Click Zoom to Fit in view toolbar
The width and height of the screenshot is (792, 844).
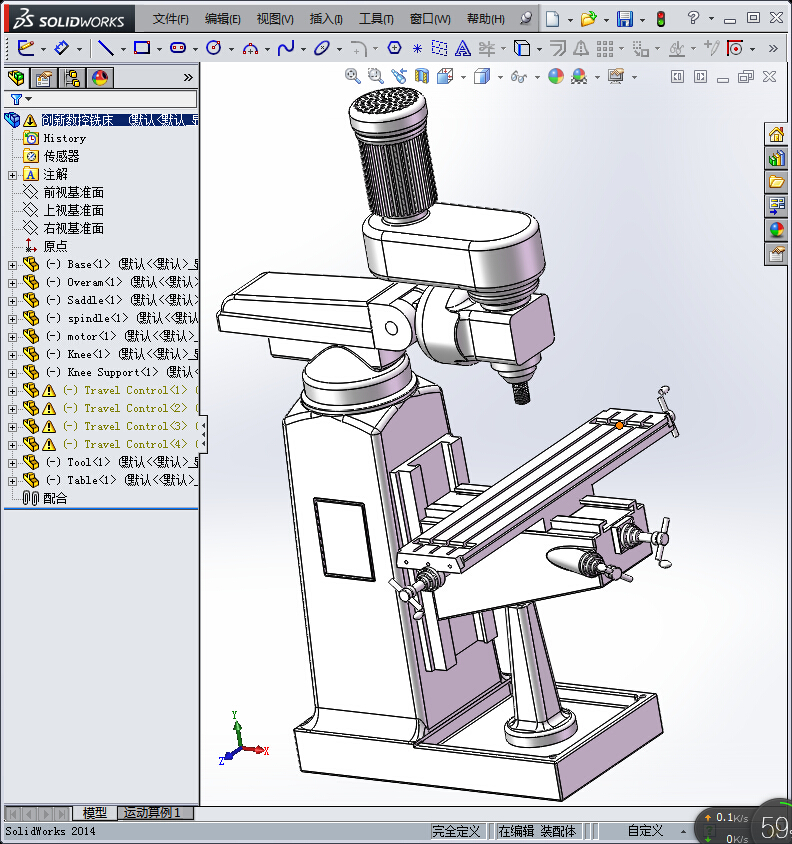click(352, 76)
